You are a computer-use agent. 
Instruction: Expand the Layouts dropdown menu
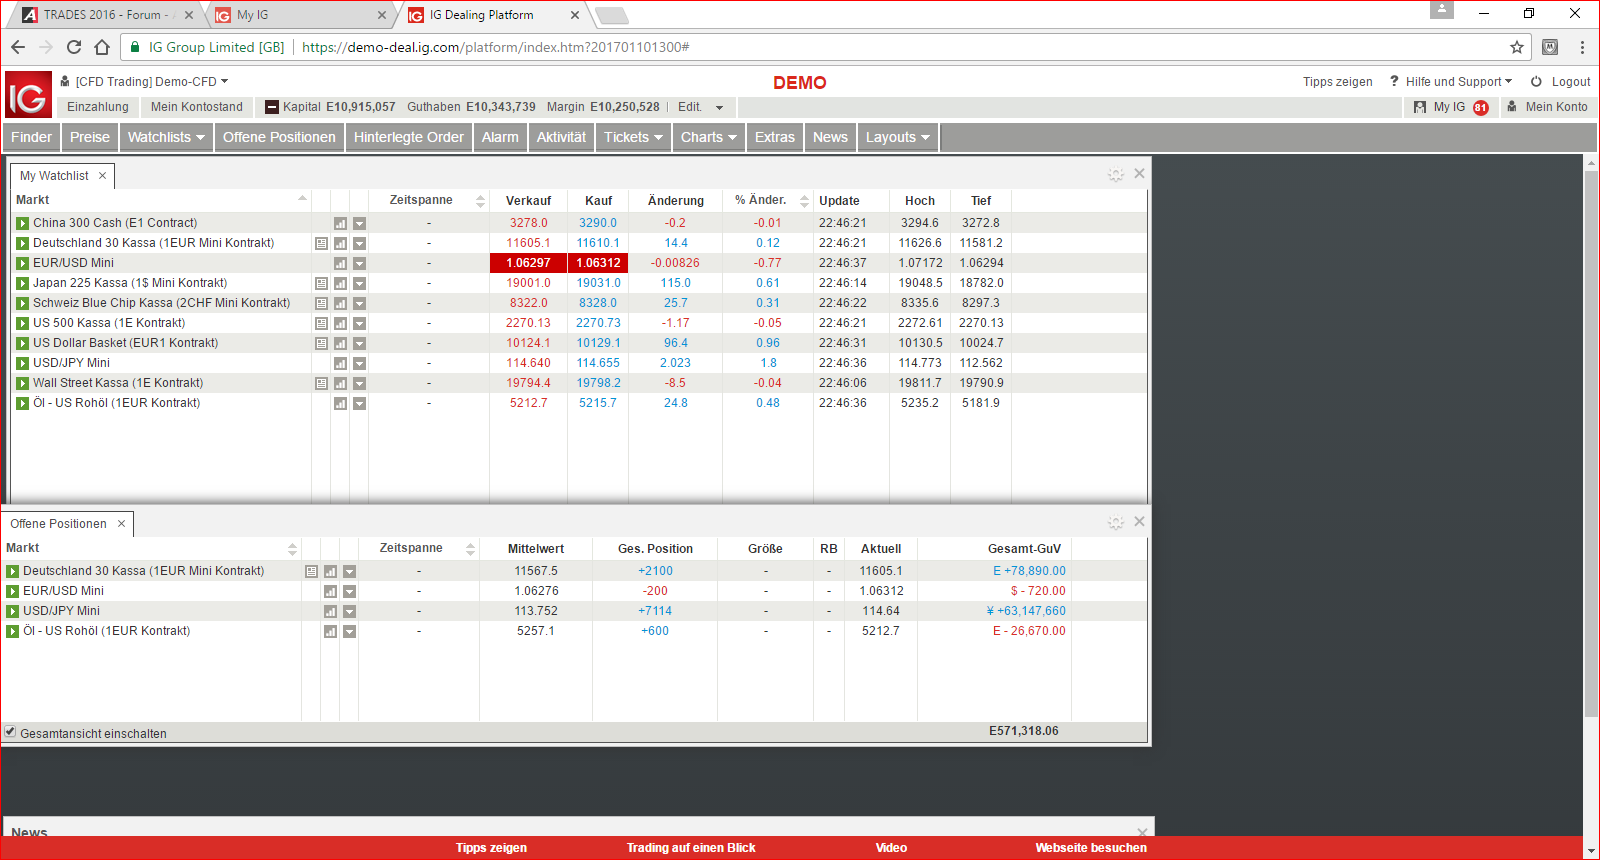point(898,137)
